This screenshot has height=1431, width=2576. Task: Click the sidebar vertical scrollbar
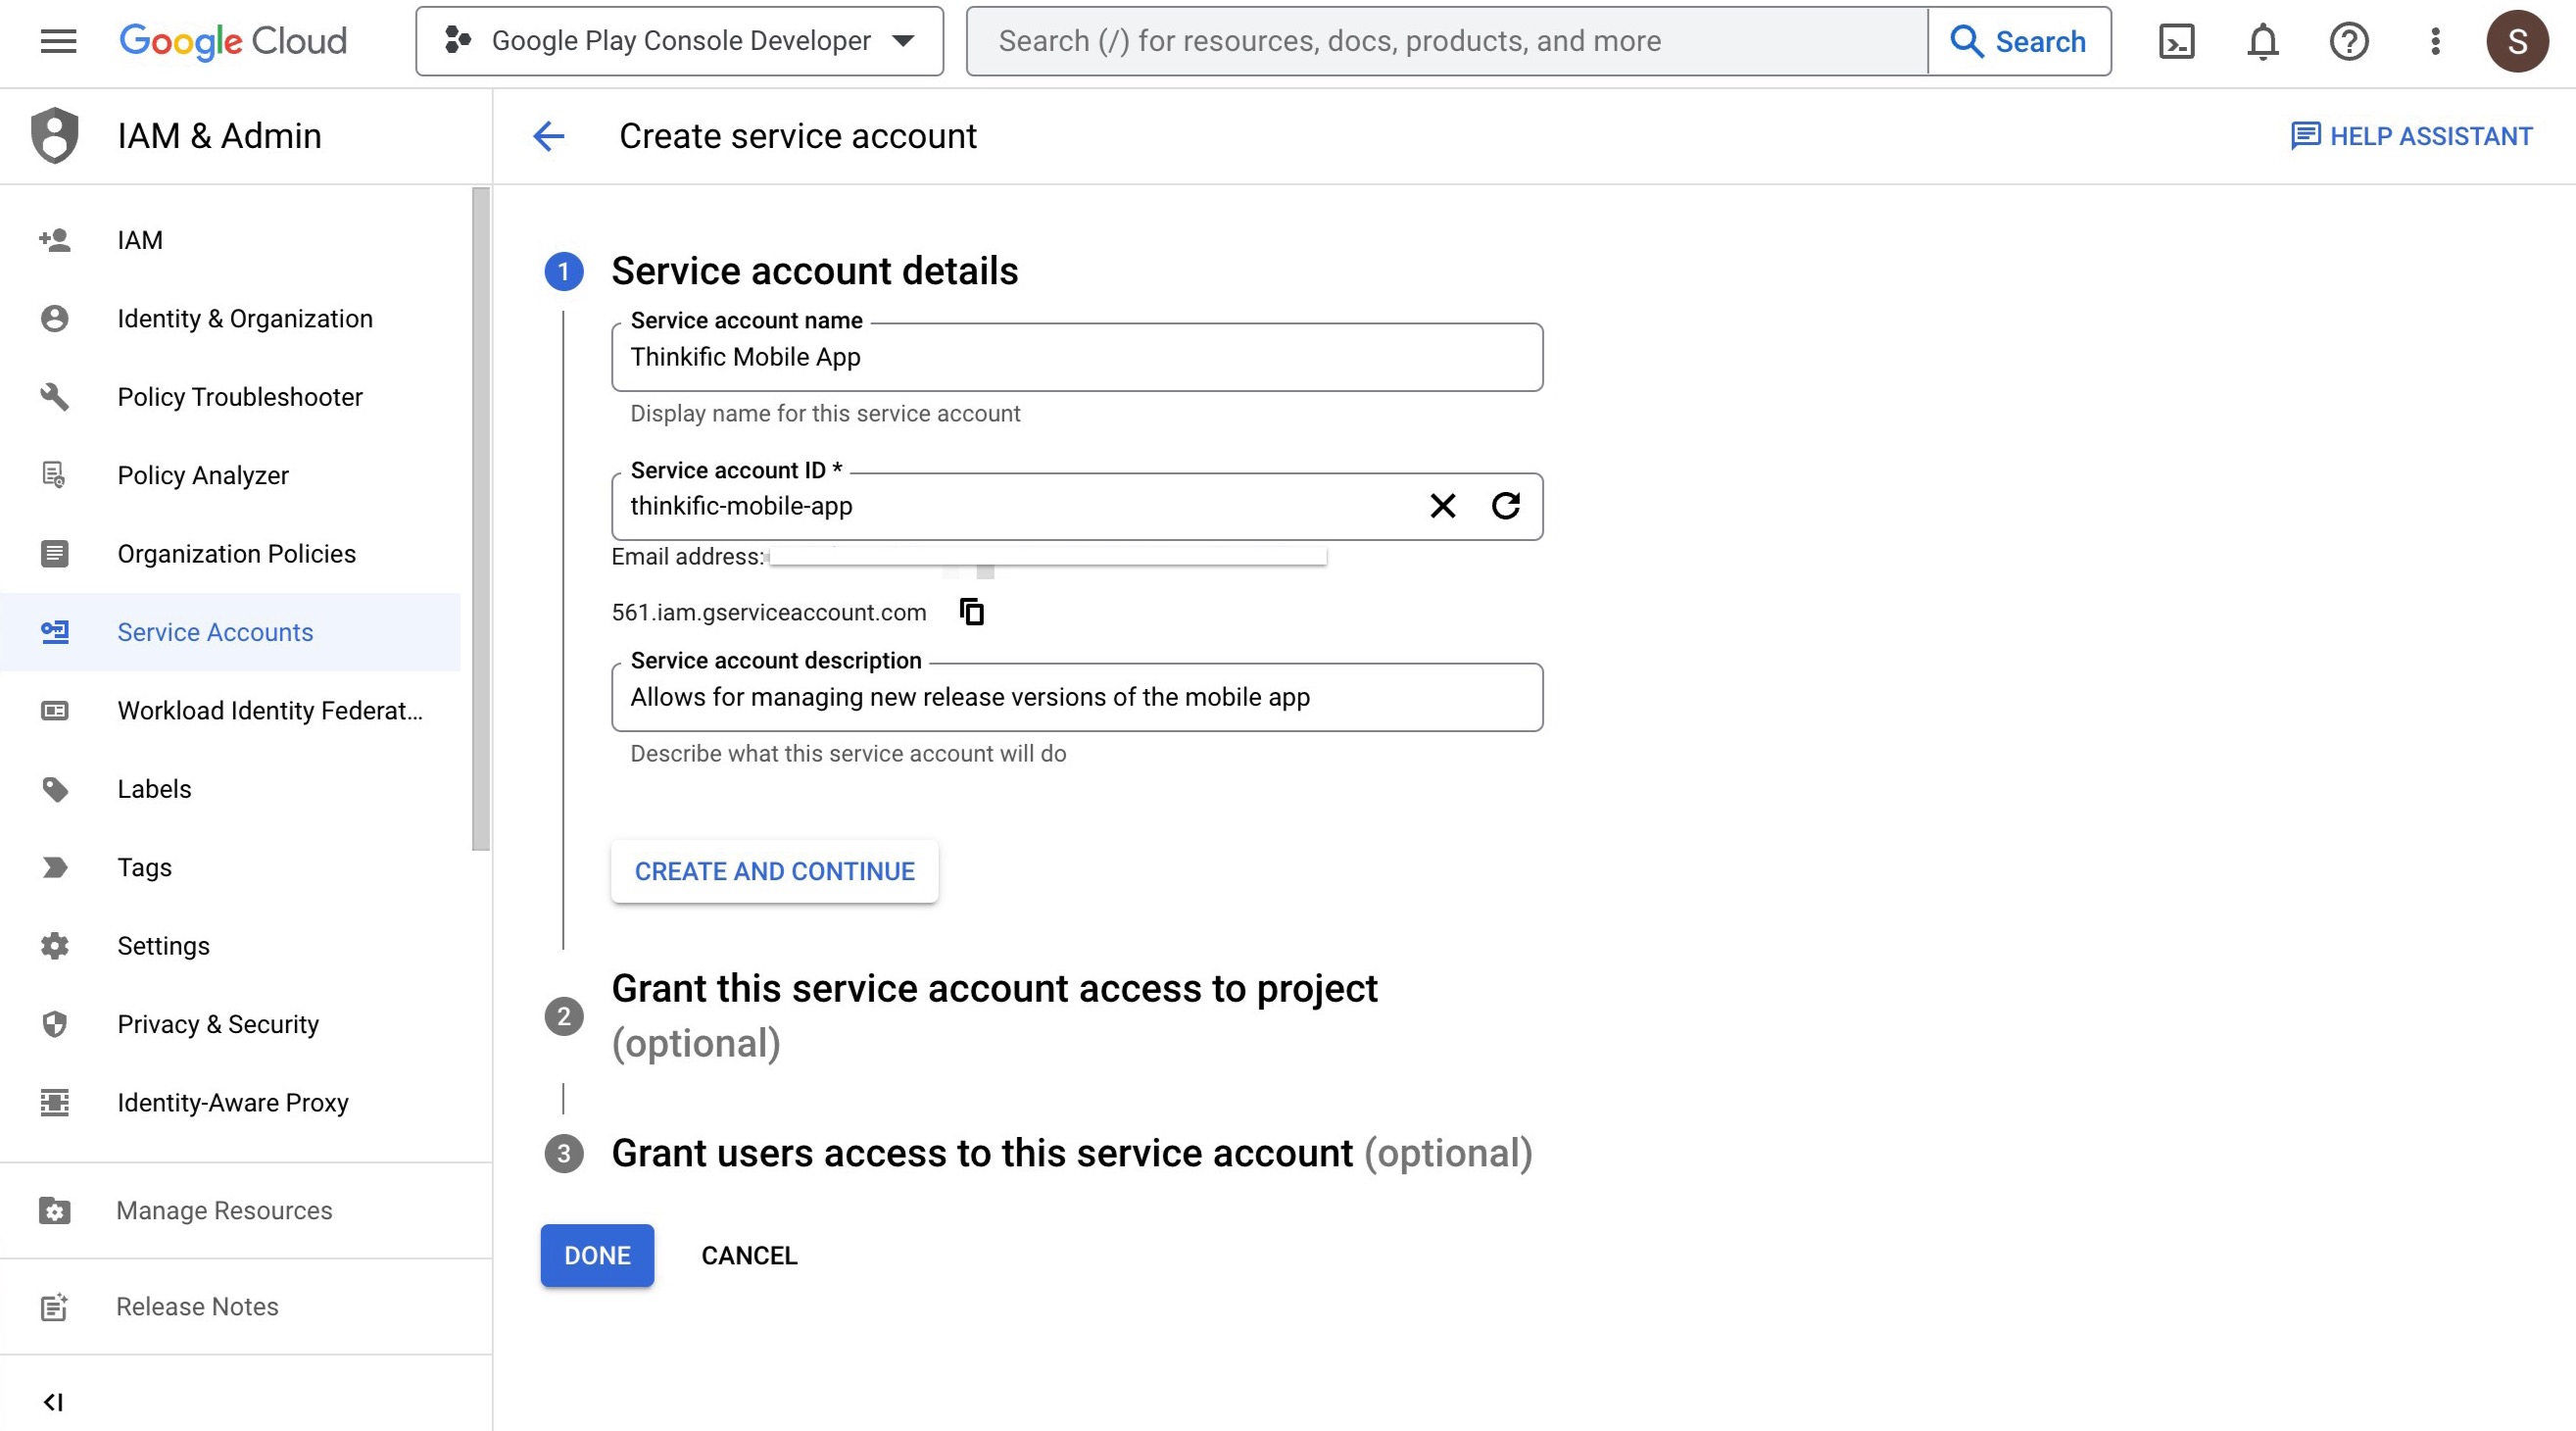[x=481, y=520]
